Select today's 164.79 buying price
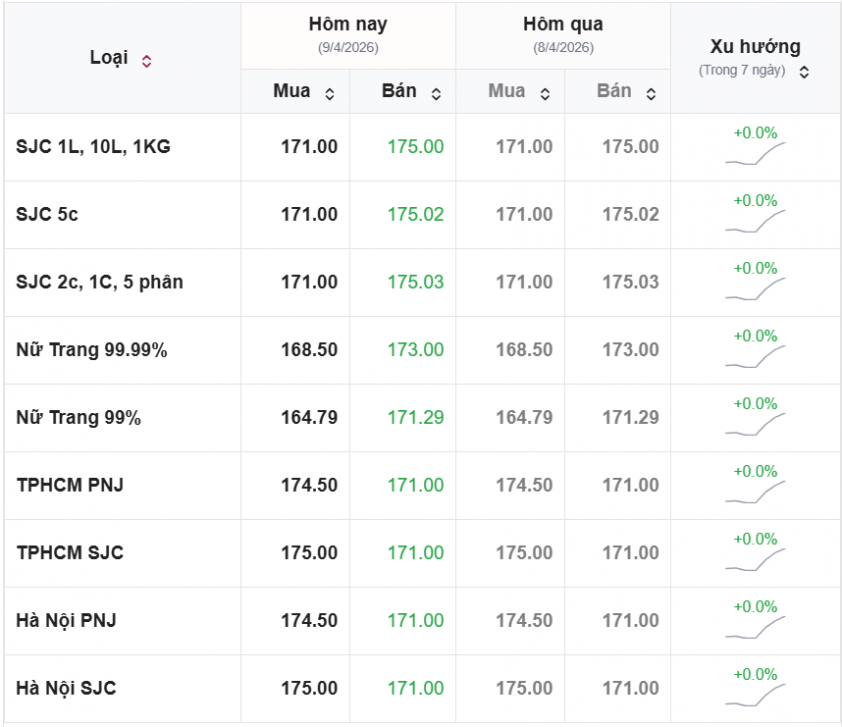 [x=309, y=417]
